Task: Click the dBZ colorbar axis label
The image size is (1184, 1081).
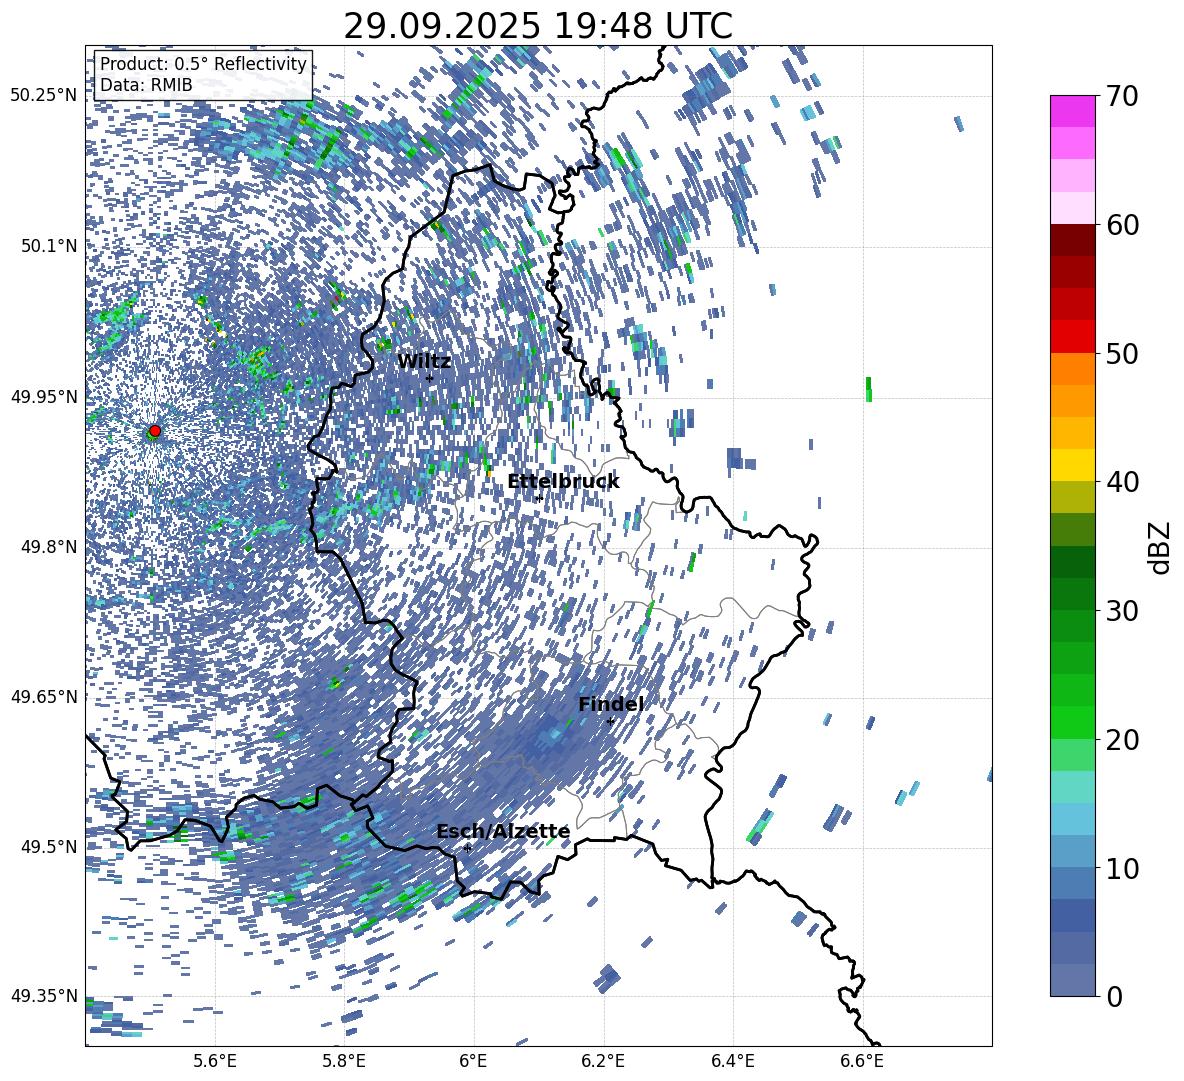Action: [x=1161, y=547]
